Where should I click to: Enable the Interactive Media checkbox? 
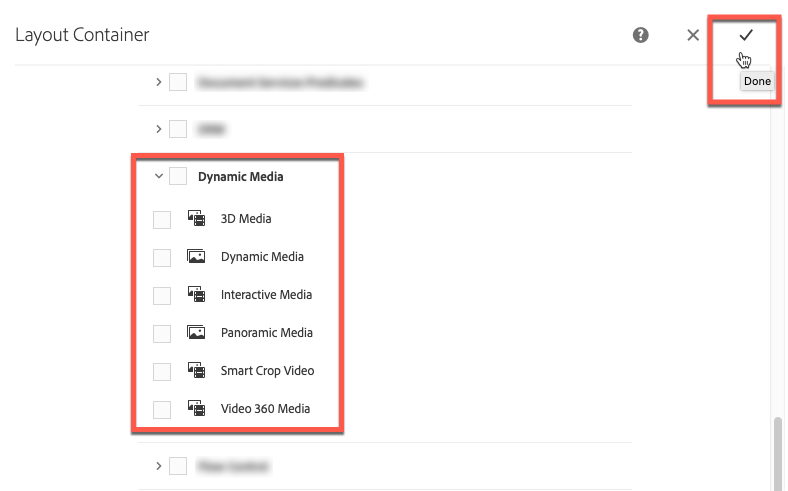click(x=162, y=296)
